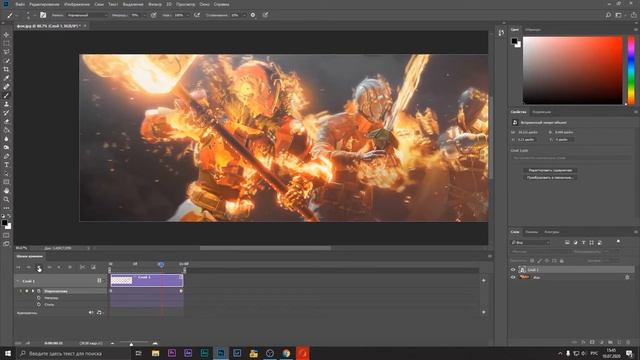This screenshot has width=640, height=360.
Task: Open the brush opacity dropdown arrow
Action: (144, 15)
